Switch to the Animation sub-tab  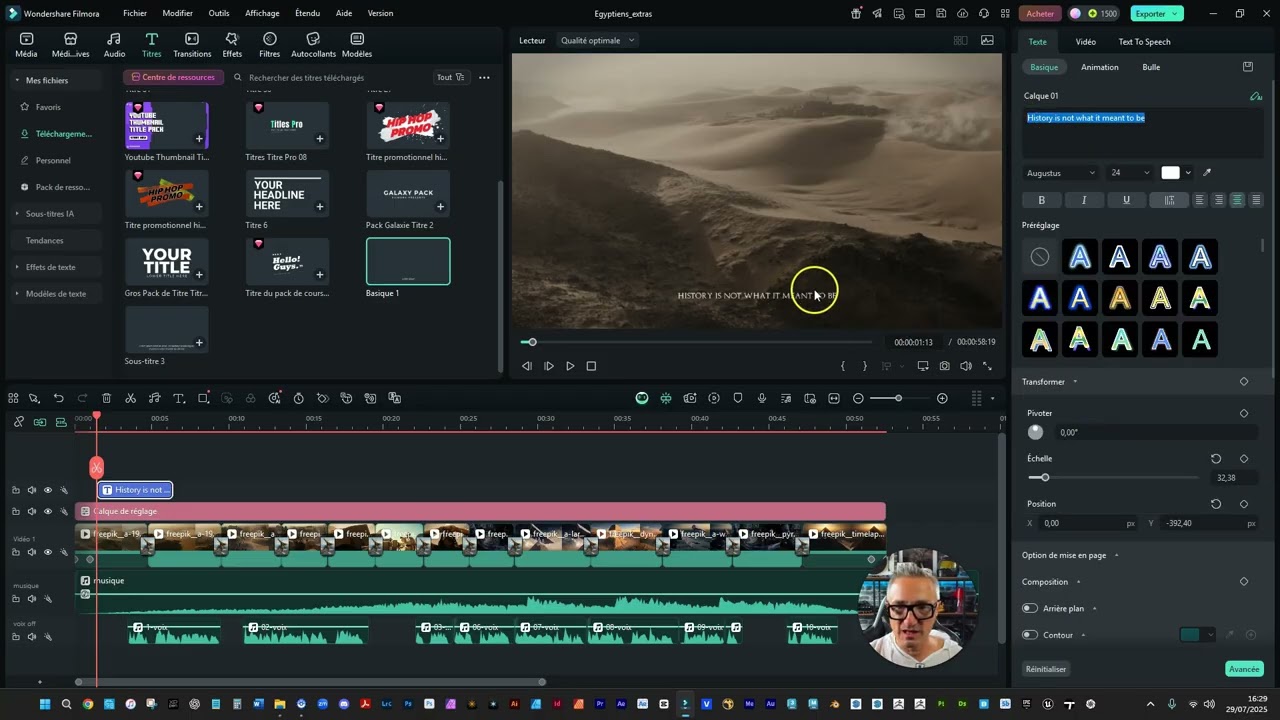click(x=1100, y=67)
